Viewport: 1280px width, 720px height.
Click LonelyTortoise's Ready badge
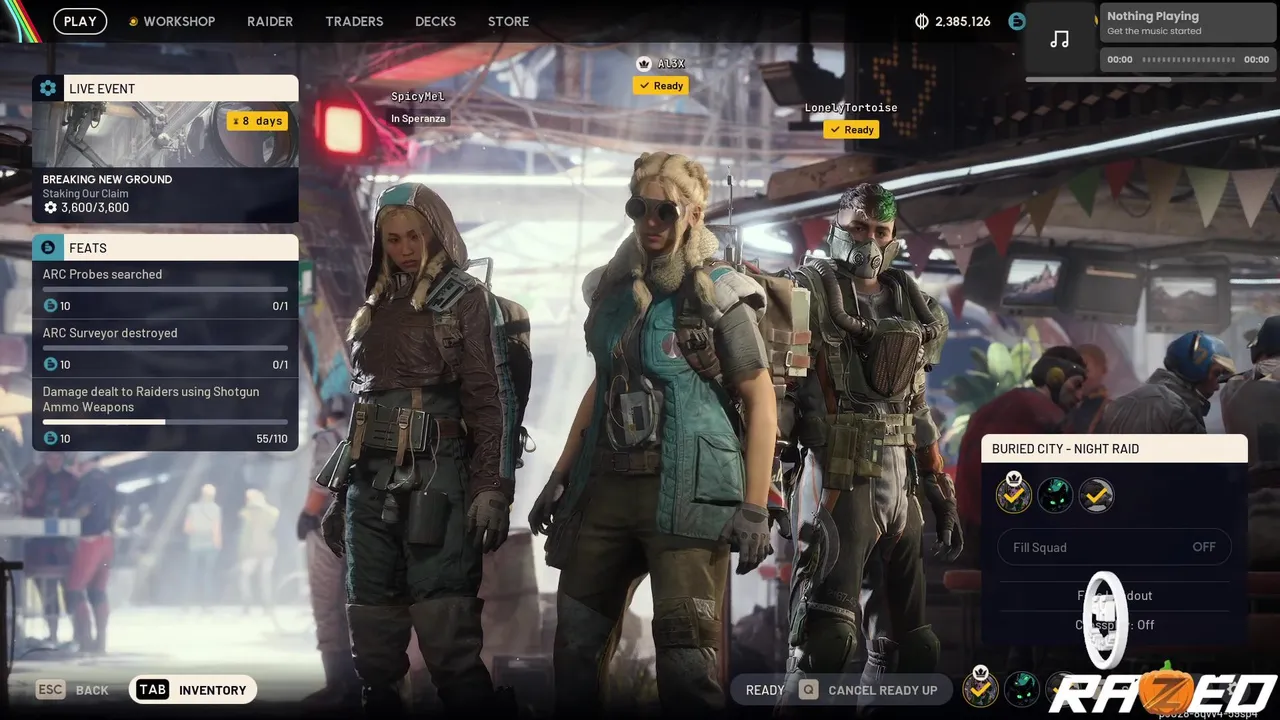(x=851, y=130)
